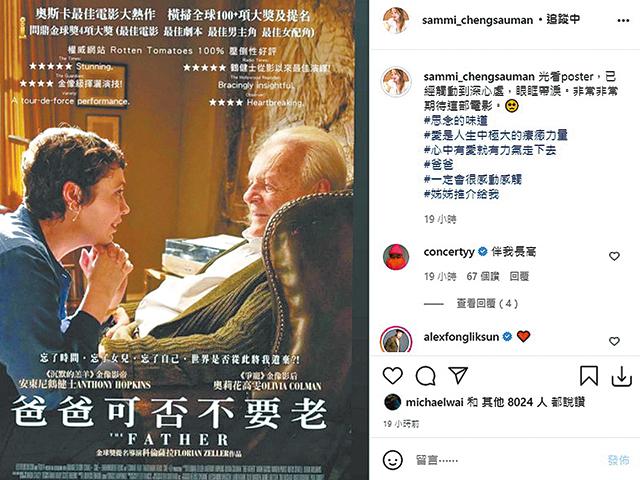The image size is (640, 480).
Task: Like the post with heart icon
Action: pos(393,376)
